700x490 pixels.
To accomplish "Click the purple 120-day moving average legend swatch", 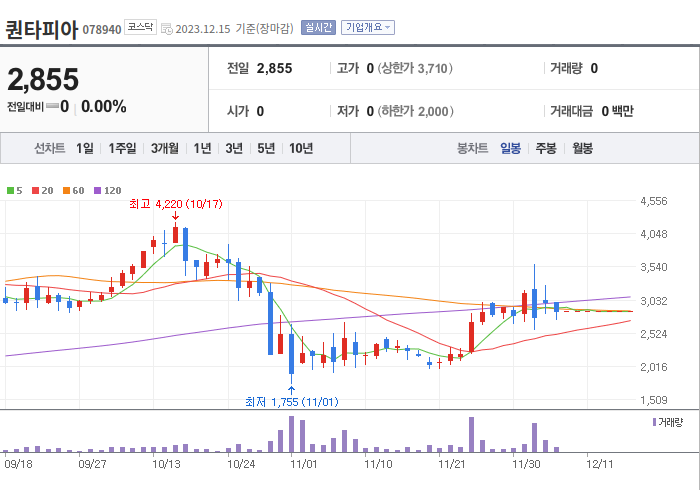I will pos(97,191).
